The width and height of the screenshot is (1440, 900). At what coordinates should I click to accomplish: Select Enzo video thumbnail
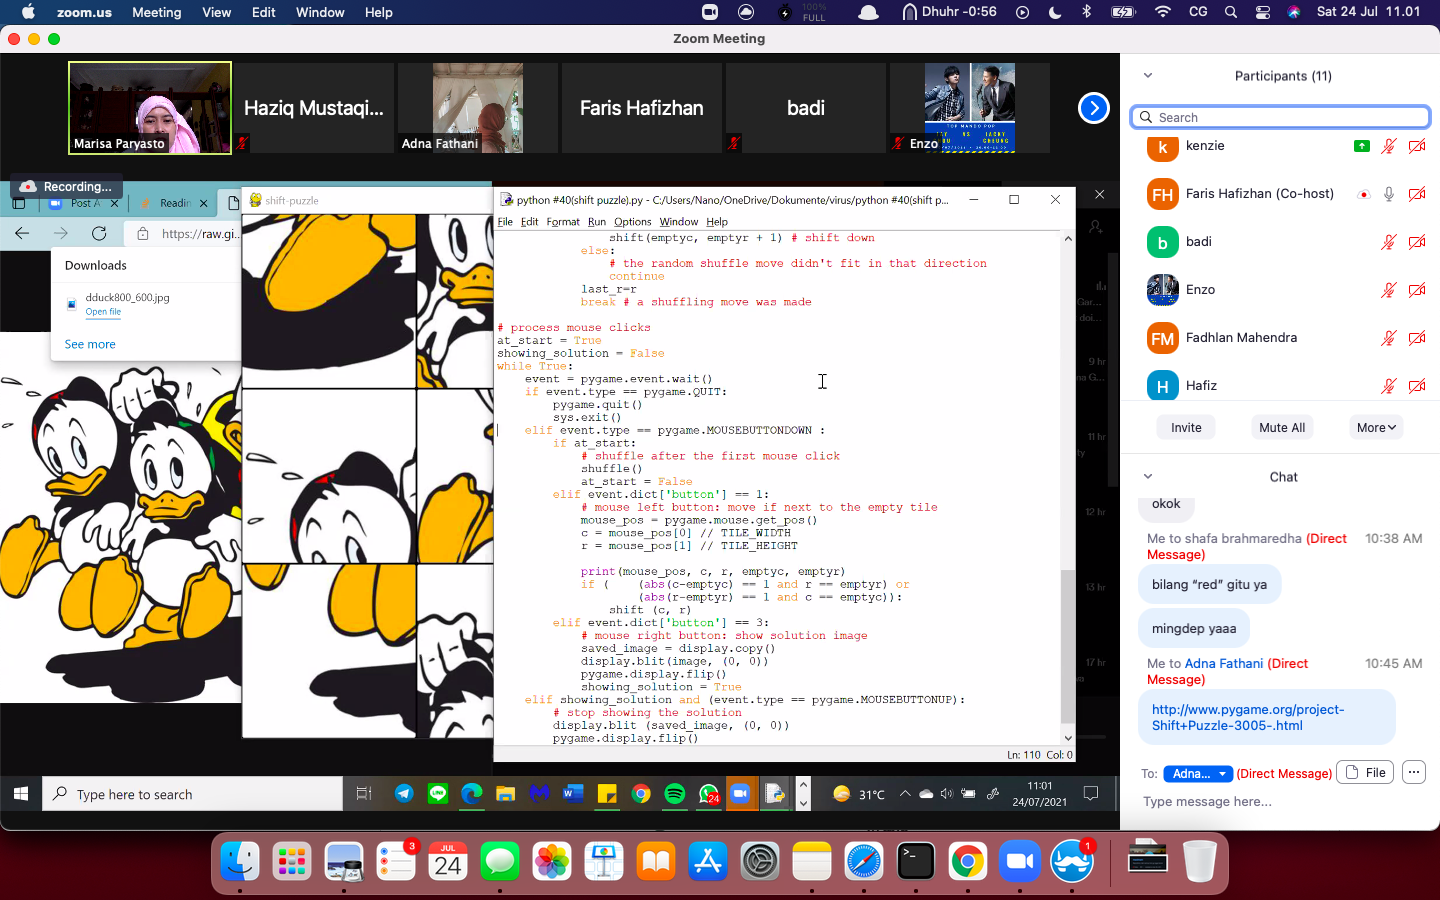pyautogui.click(x=970, y=108)
